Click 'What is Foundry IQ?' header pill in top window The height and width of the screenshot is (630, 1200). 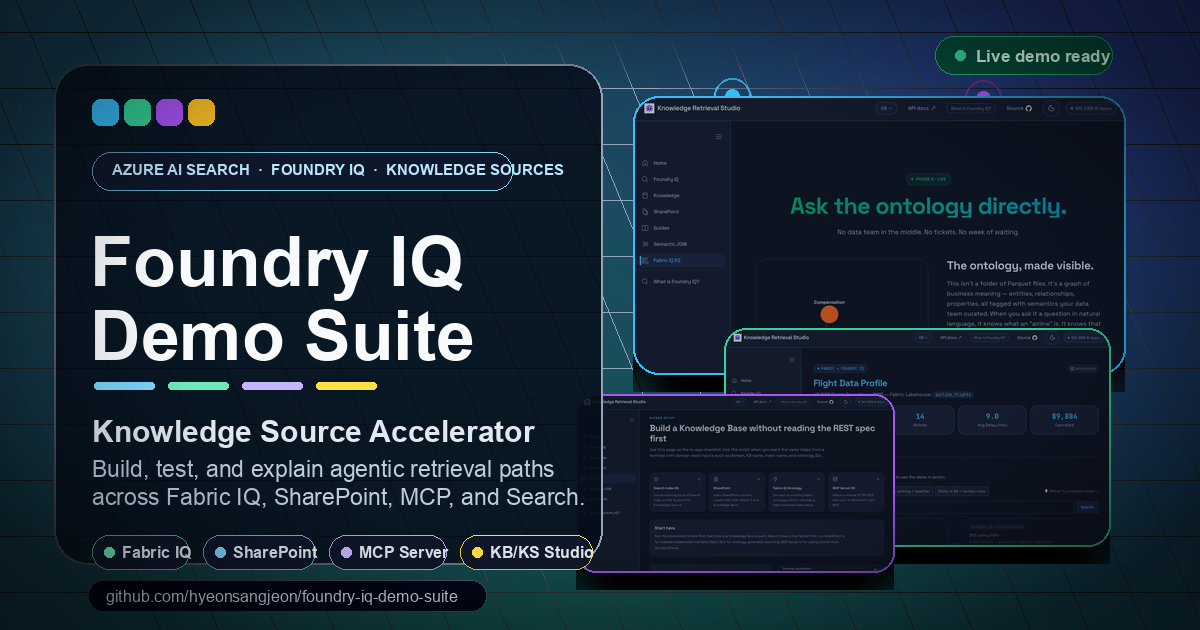(971, 108)
